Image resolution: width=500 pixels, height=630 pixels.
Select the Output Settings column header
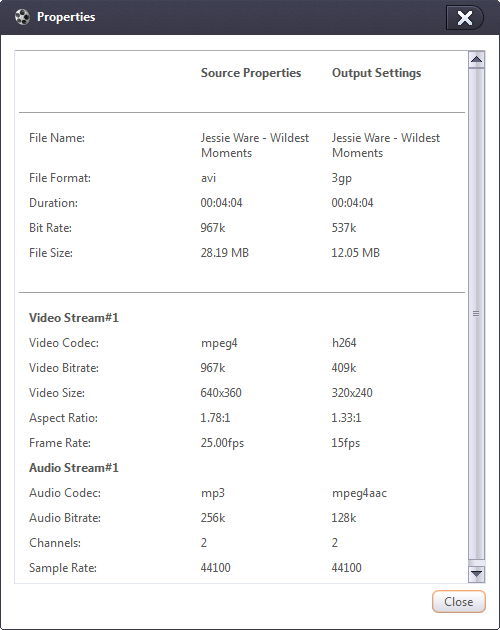376,73
